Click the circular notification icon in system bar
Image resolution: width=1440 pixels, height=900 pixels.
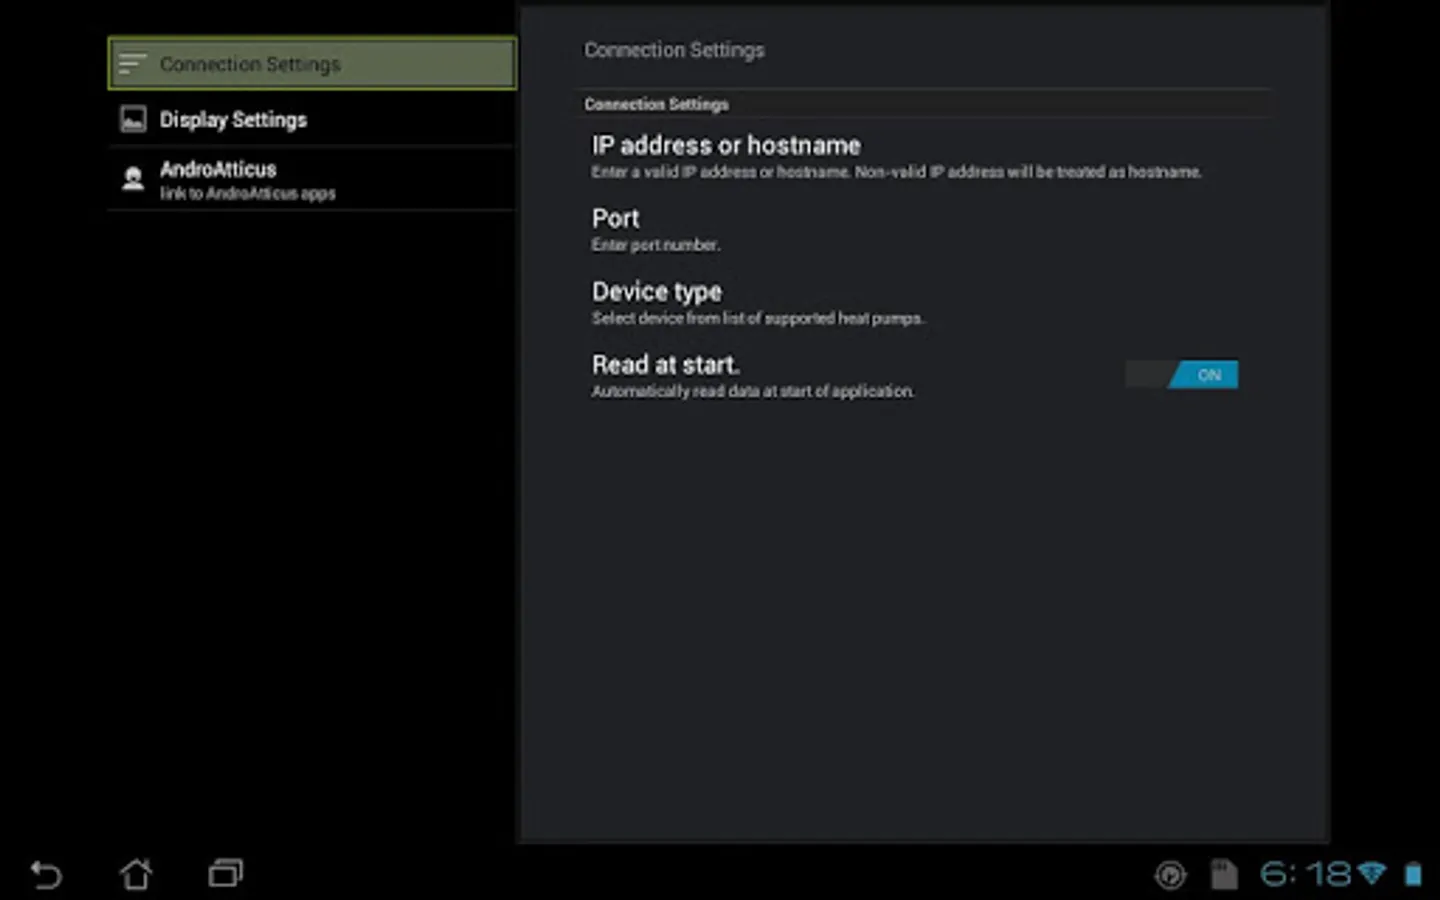[1170, 875]
